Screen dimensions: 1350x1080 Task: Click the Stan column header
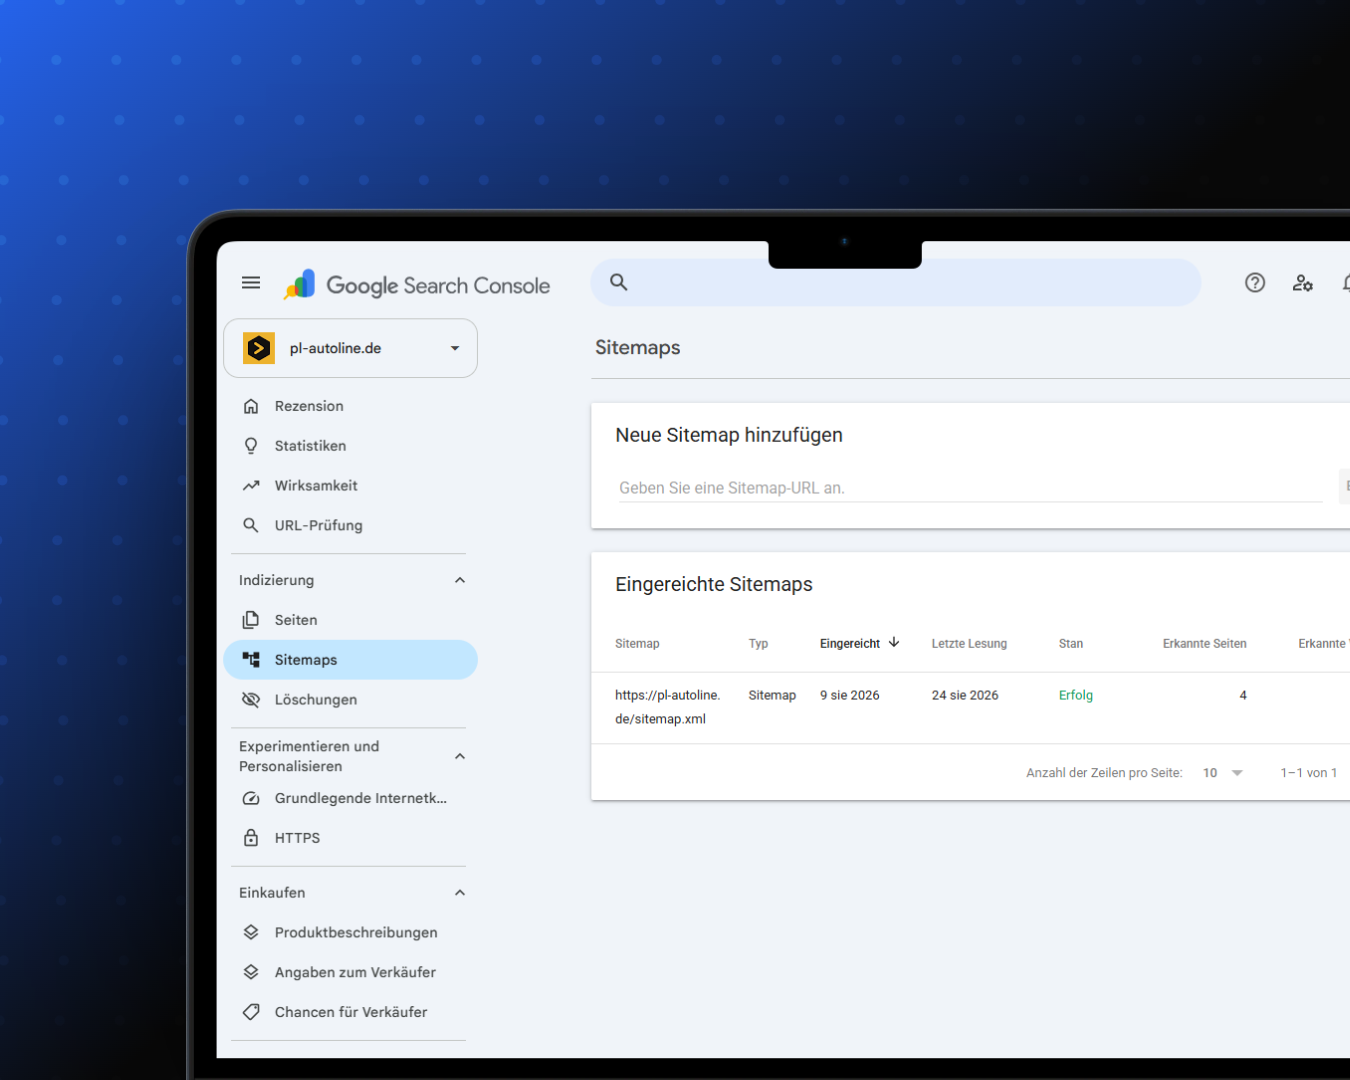tap(1071, 643)
